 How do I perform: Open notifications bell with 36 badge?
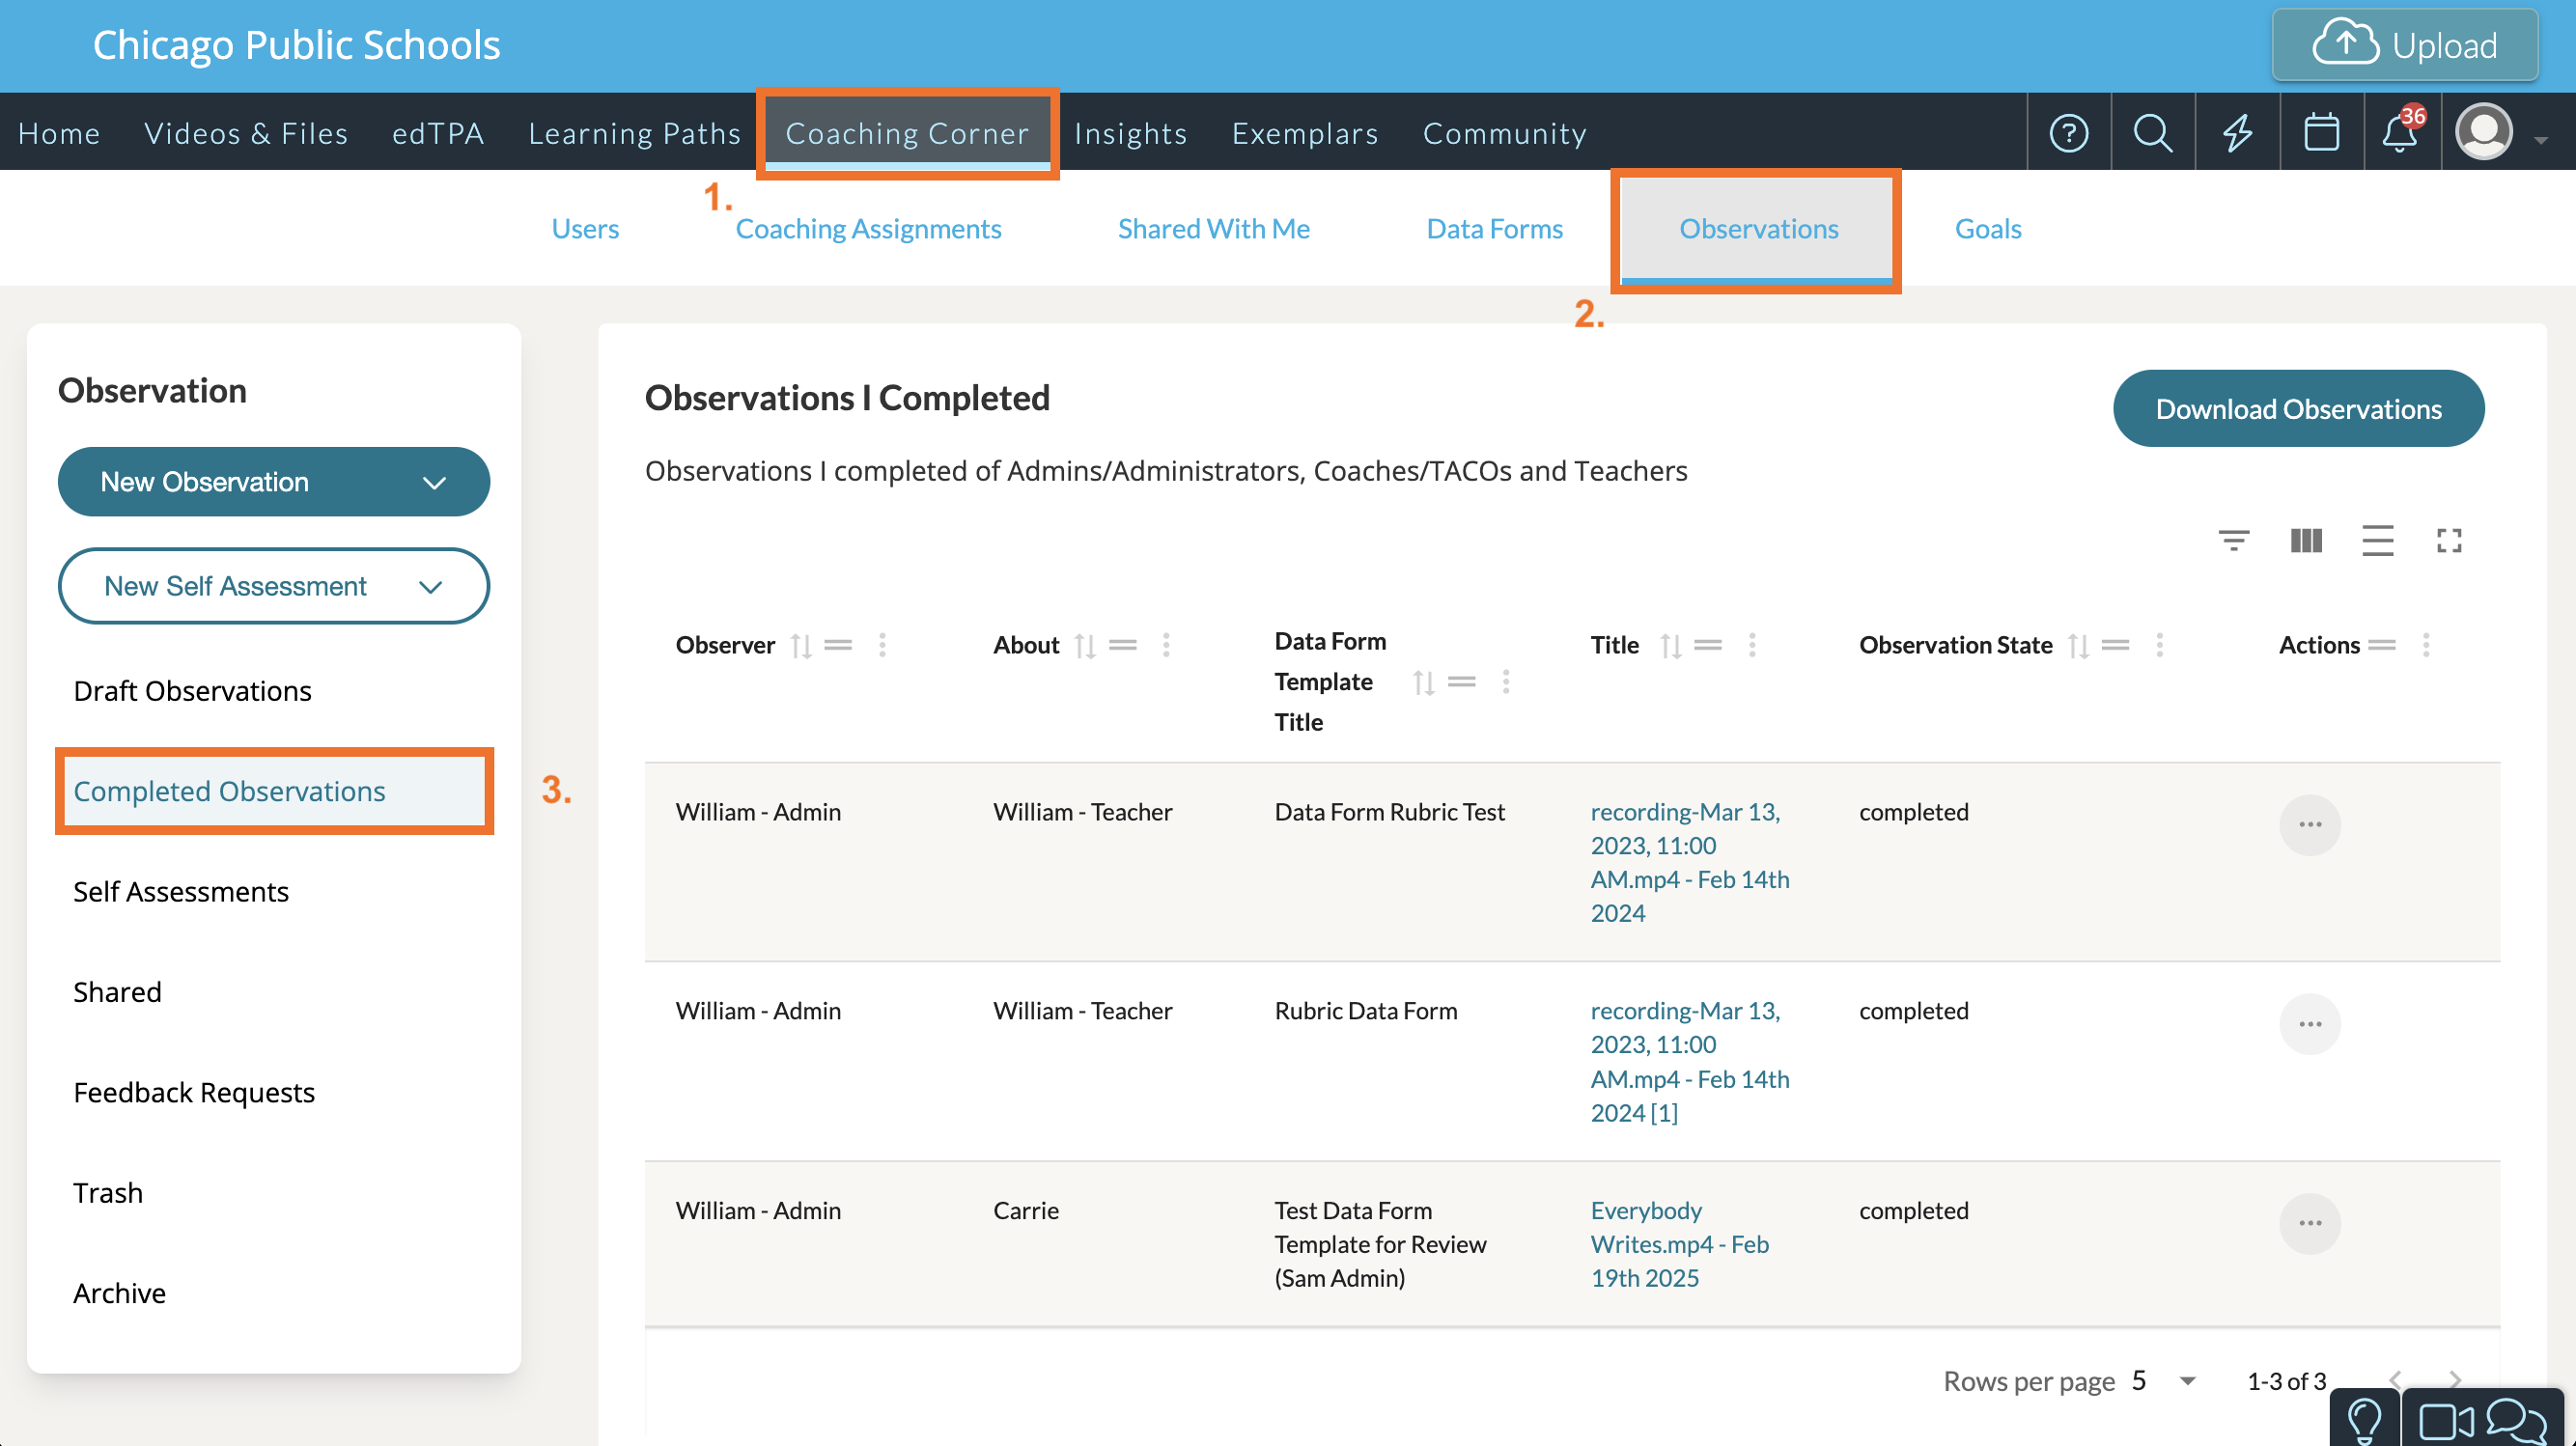coord(2400,133)
